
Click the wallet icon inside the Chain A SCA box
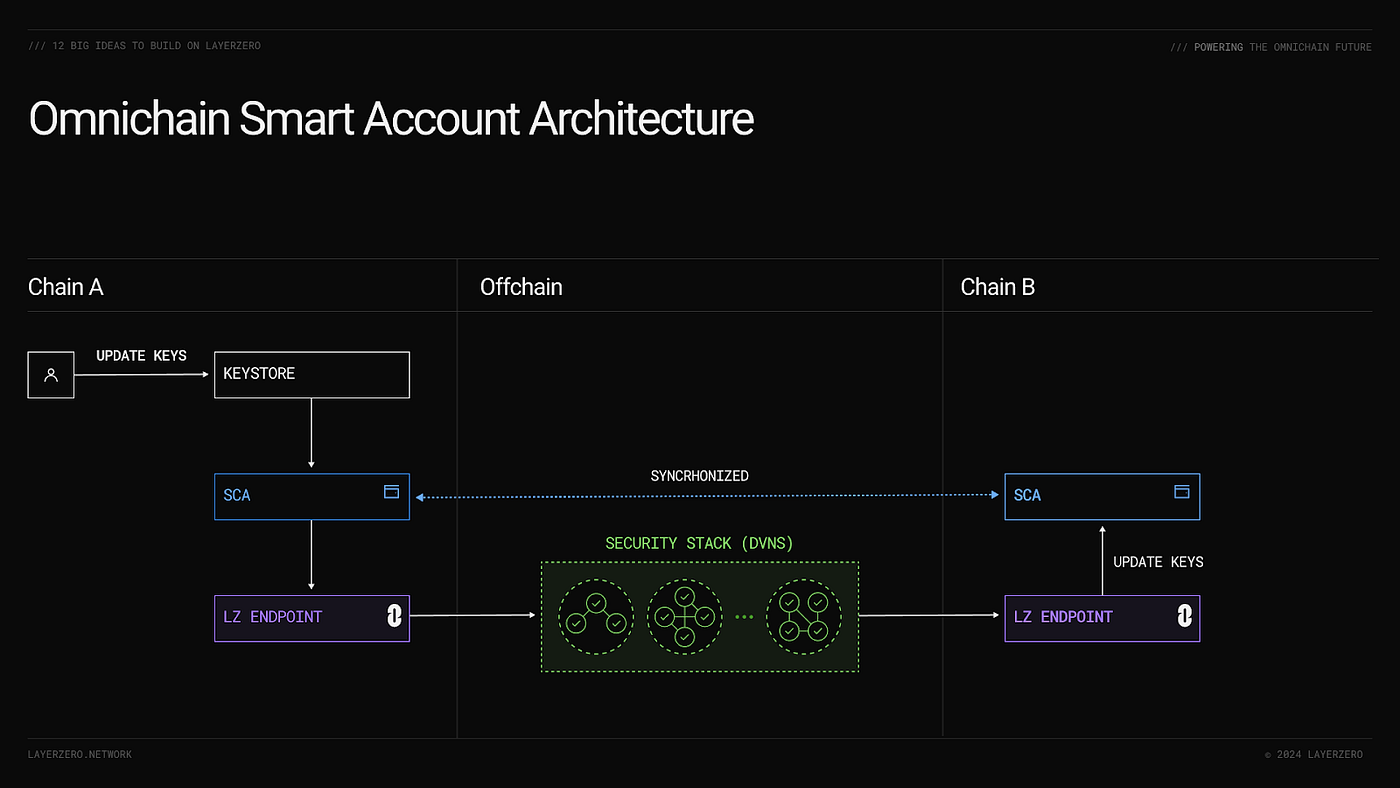[391, 491]
